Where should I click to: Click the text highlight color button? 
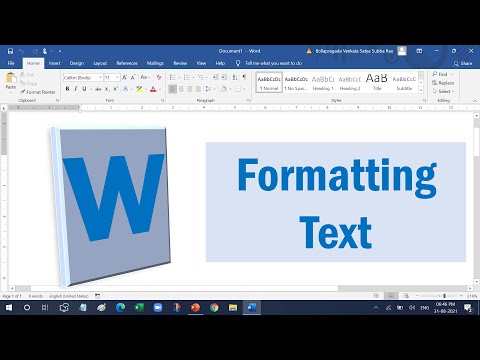[x=139, y=89]
